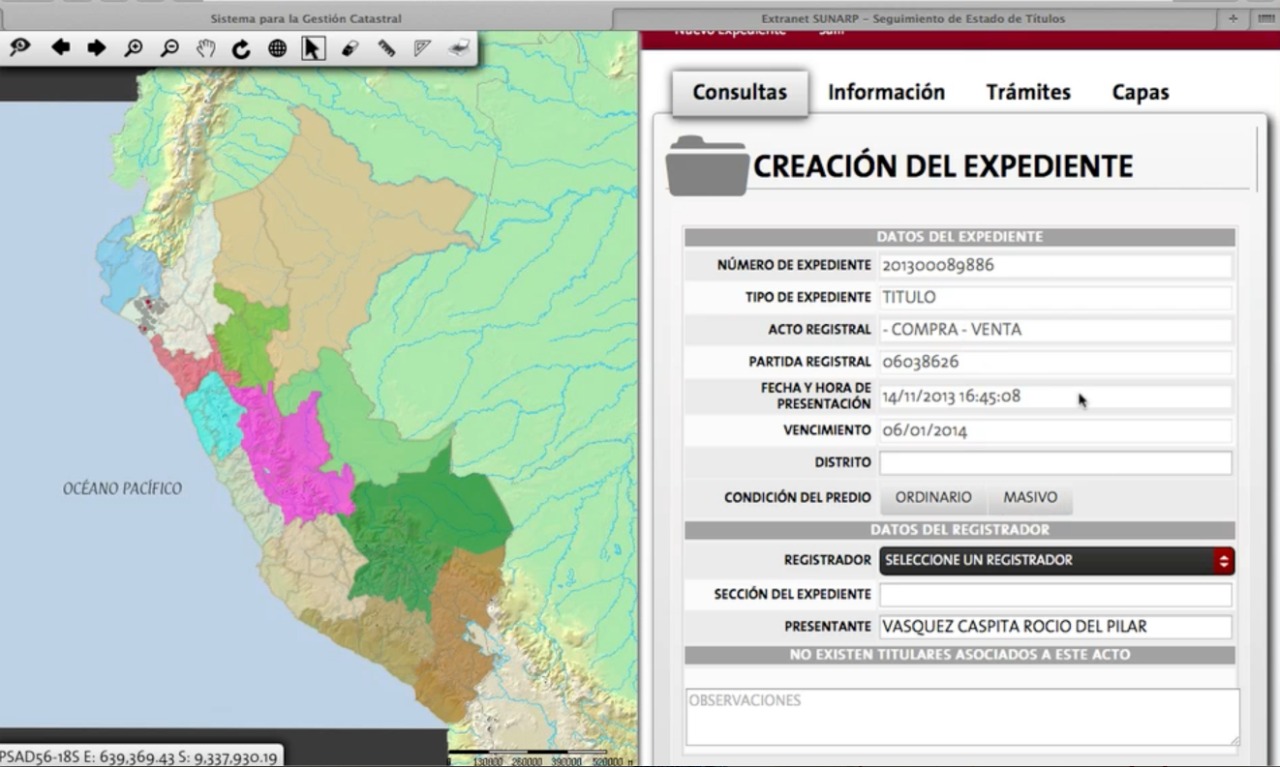
Task: Switch to the Capas tab
Action: (x=1140, y=92)
